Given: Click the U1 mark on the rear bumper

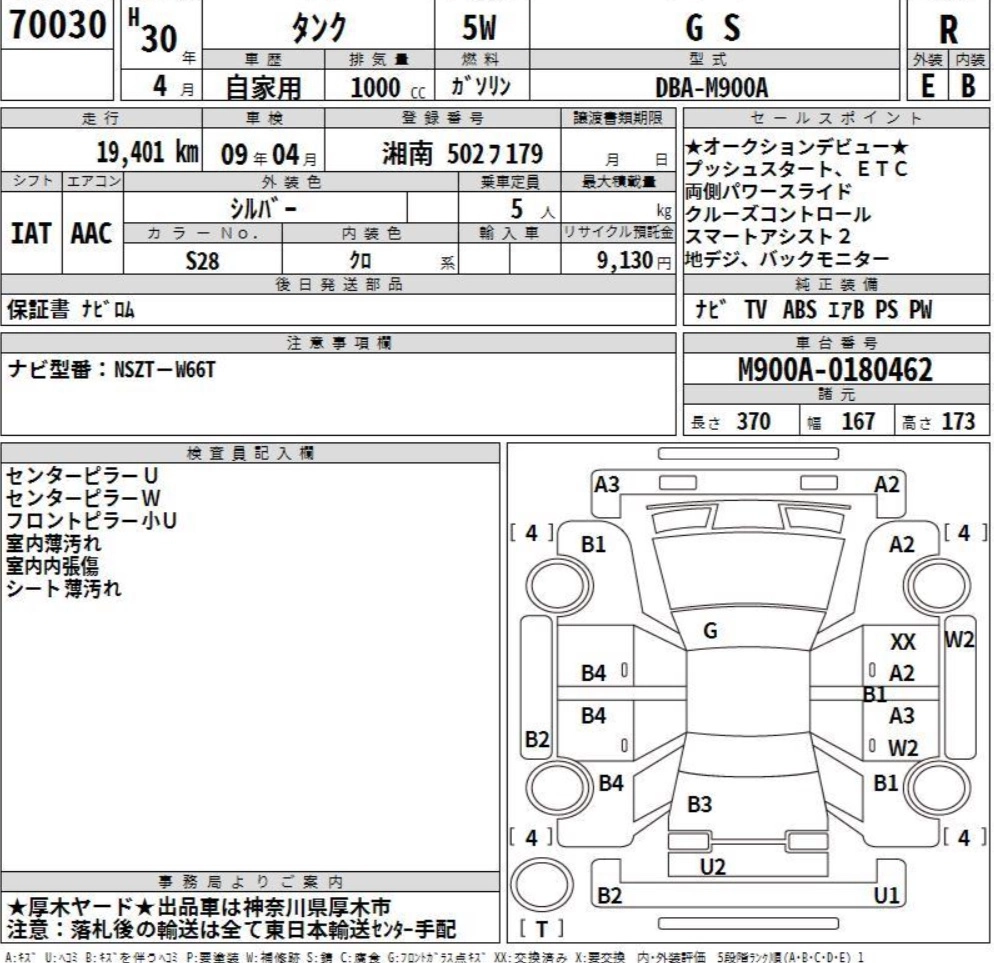Looking at the screenshot, I should (888, 895).
